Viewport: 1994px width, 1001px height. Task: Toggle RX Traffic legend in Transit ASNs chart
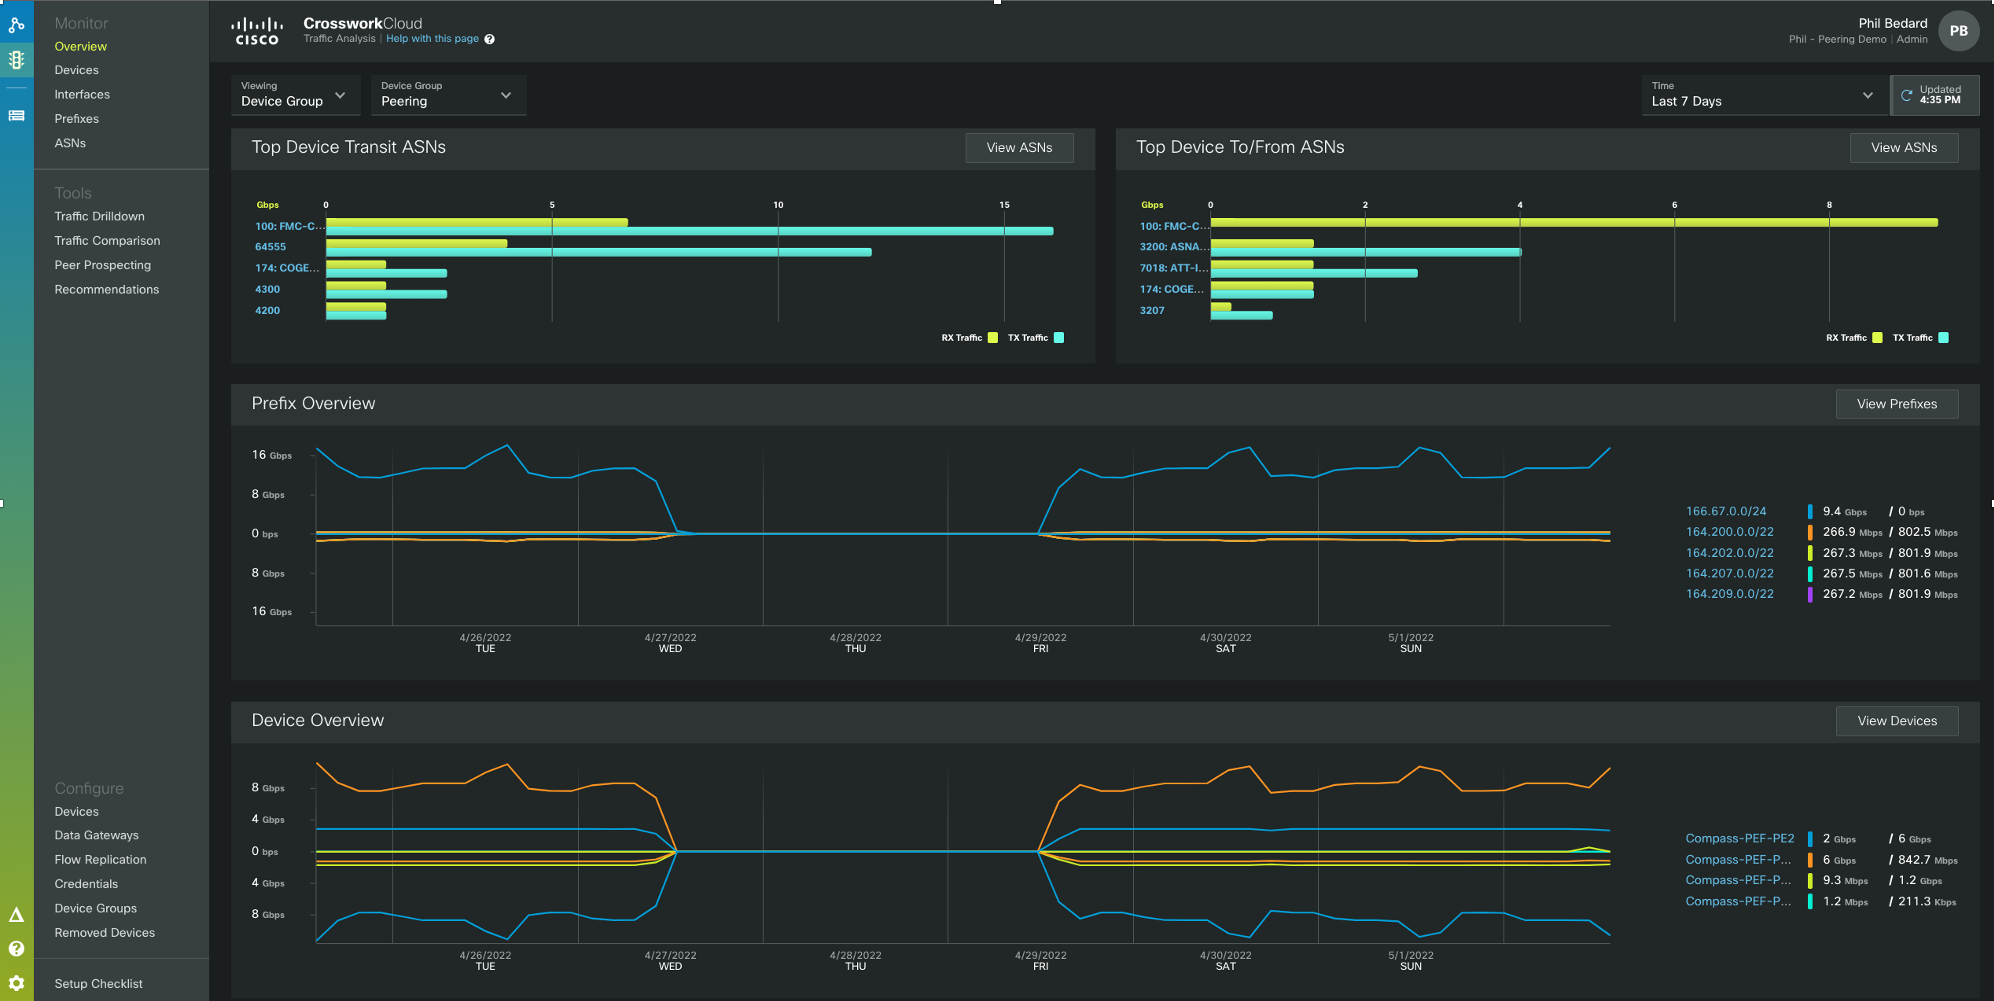(x=992, y=338)
